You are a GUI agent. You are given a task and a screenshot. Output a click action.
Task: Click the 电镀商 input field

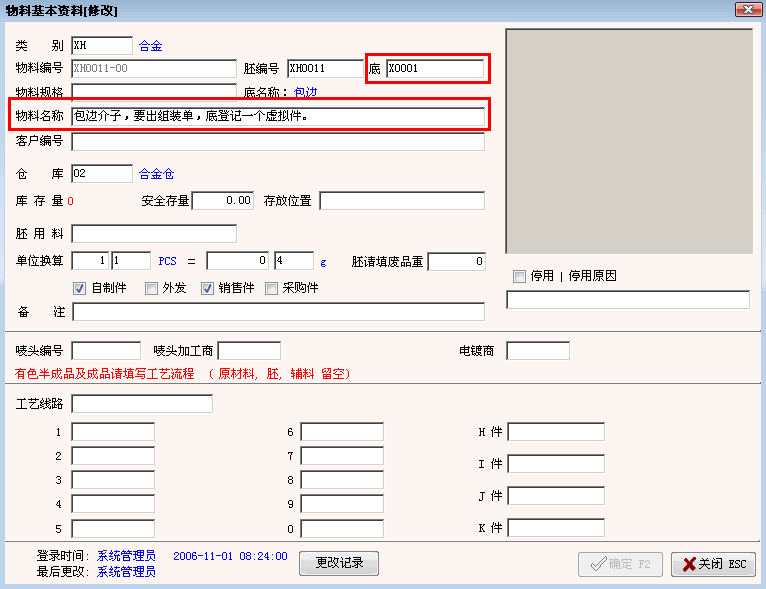click(538, 351)
